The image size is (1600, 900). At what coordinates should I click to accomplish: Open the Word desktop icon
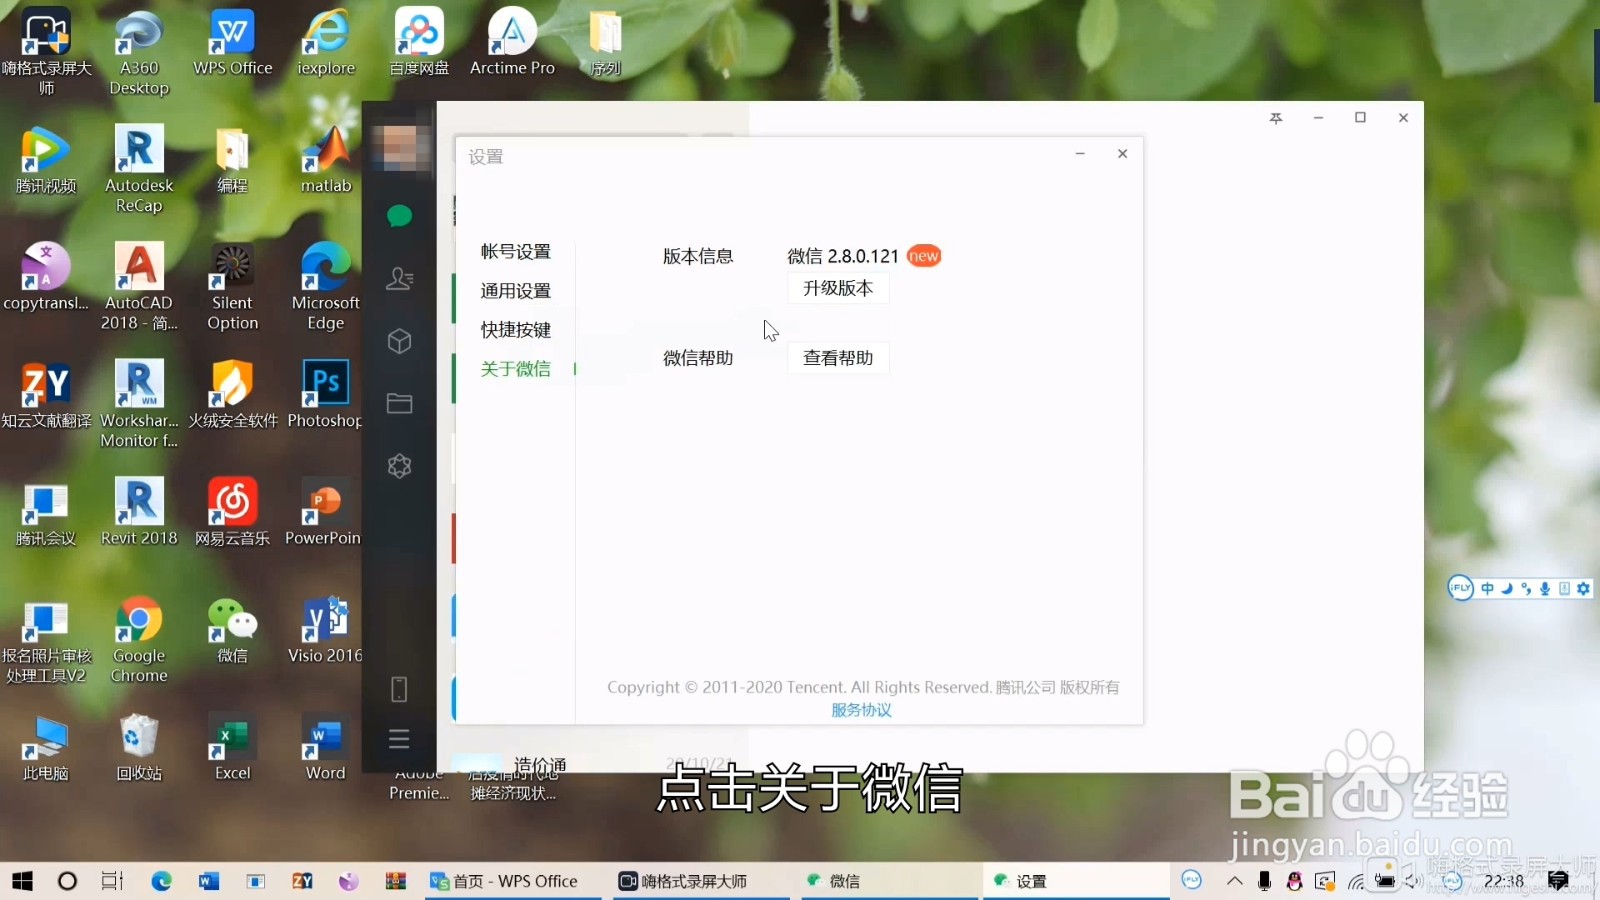(326, 747)
